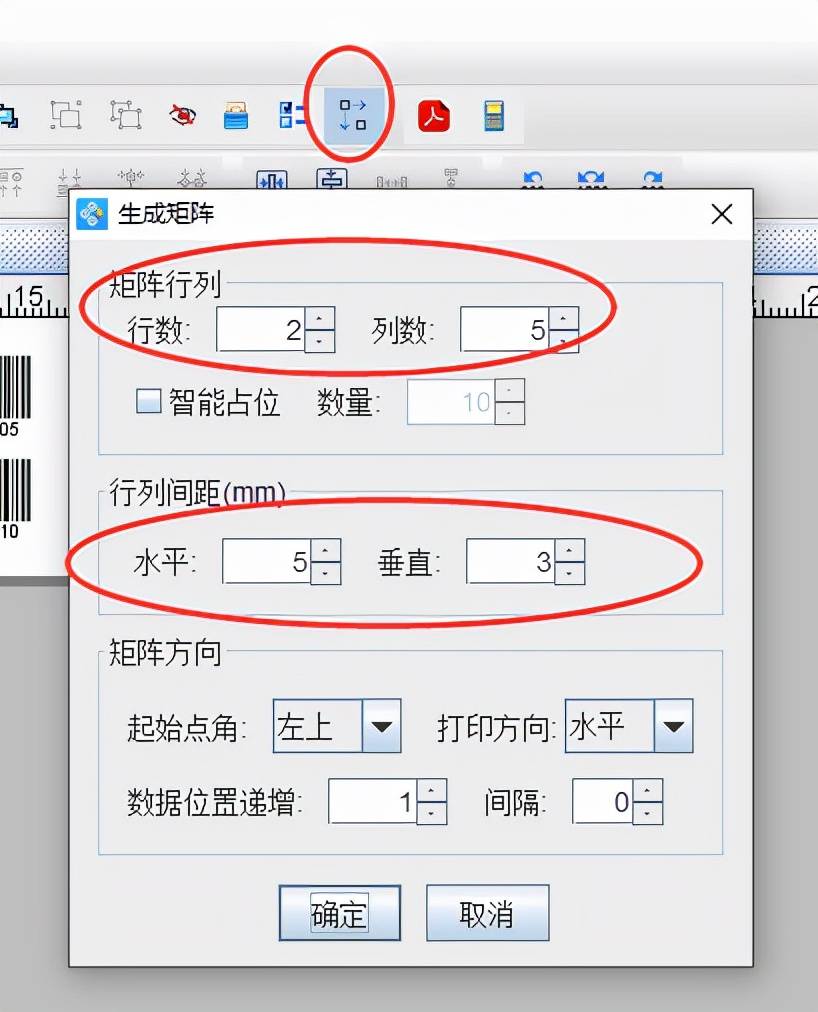Viewport: 818px width, 1012px height.
Task: Click the blue checklist toolbar icon
Action: click(292, 116)
